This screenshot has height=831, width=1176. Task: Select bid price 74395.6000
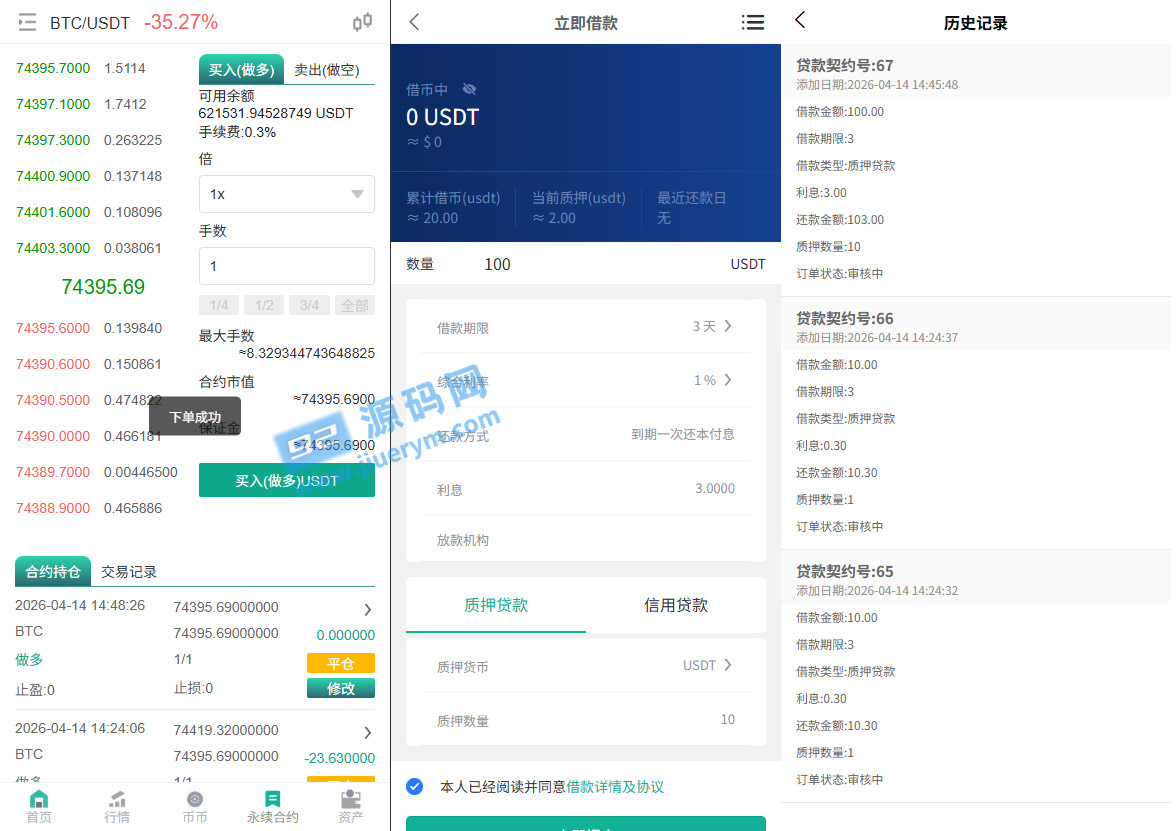[52, 328]
